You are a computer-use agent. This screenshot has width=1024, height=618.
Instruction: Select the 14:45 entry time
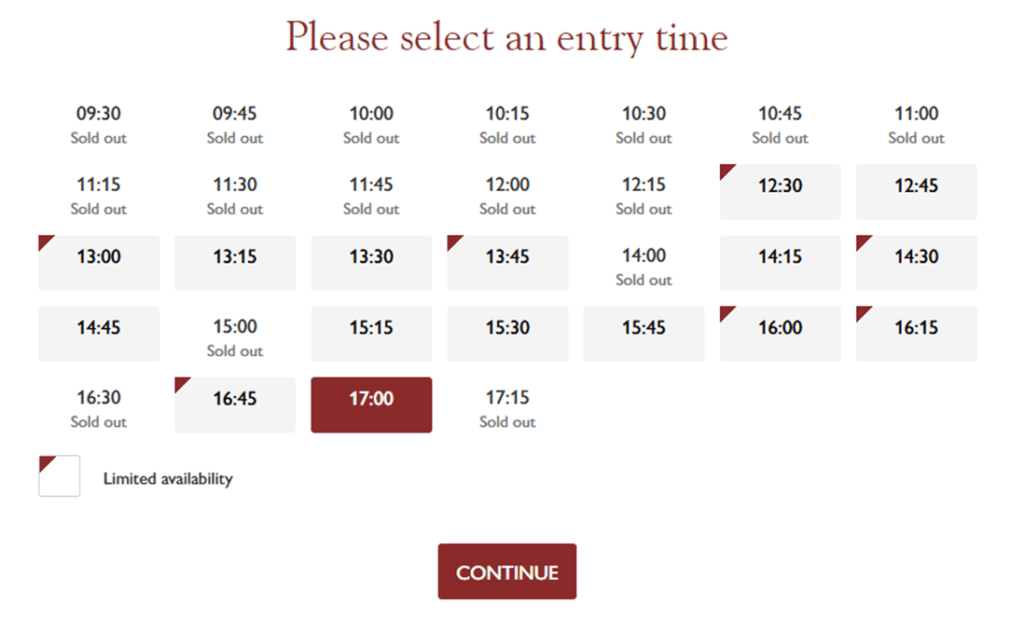pyautogui.click(x=99, y=334)
